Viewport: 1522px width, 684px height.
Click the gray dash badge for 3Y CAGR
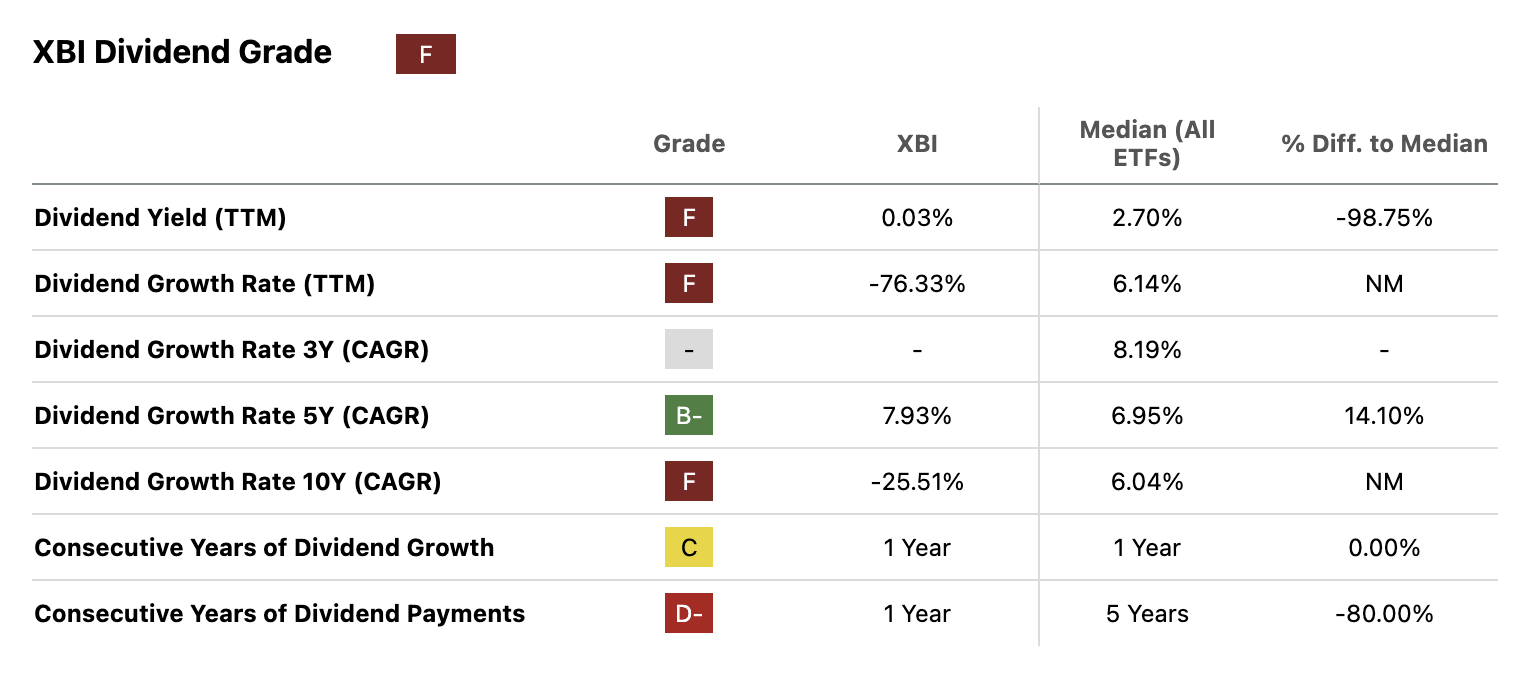coord(688,349)
